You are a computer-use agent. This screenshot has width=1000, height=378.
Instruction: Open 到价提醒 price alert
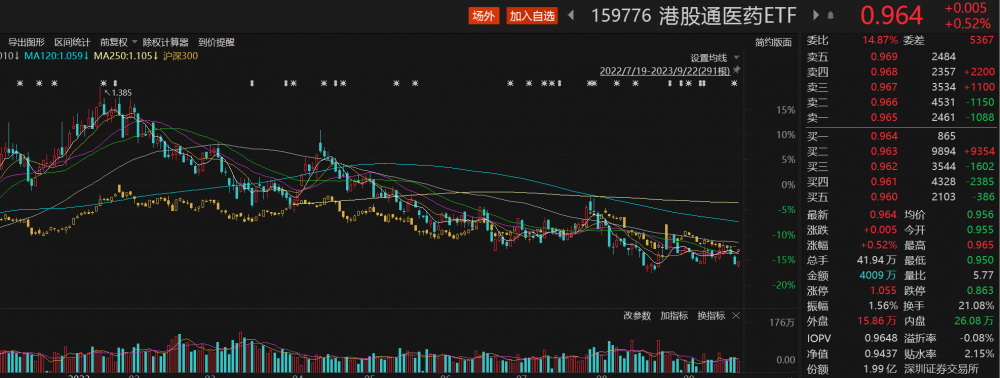click(216, 43)
